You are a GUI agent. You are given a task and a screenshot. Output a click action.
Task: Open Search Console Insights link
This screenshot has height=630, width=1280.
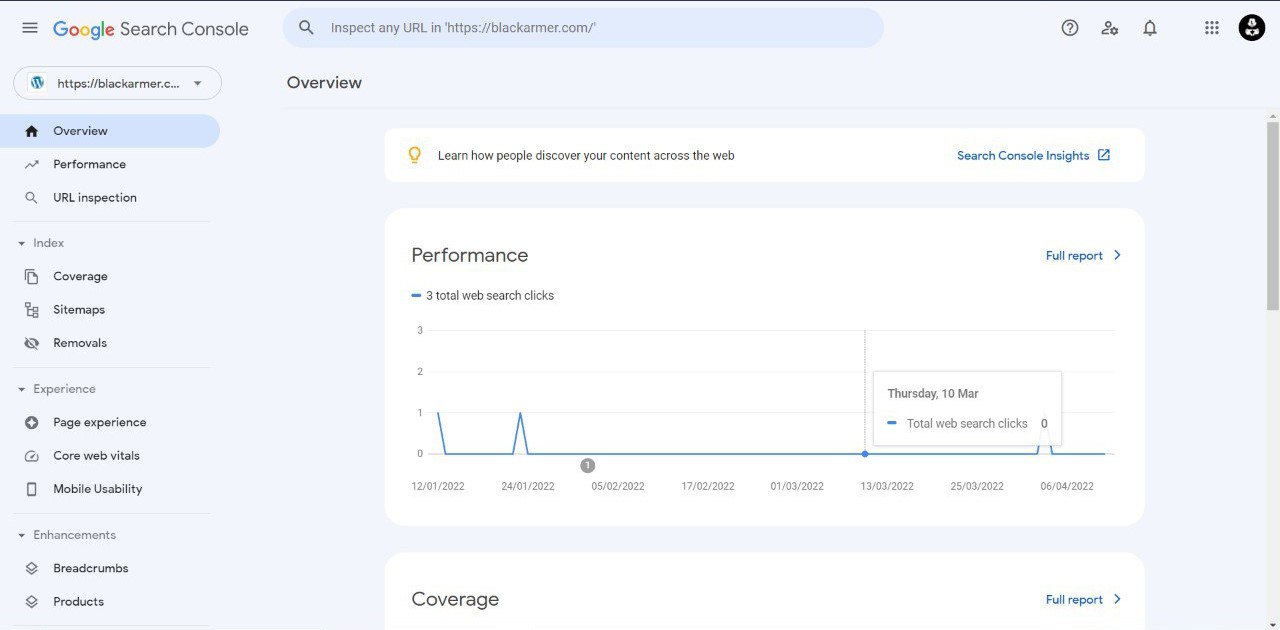point(1023,155)
